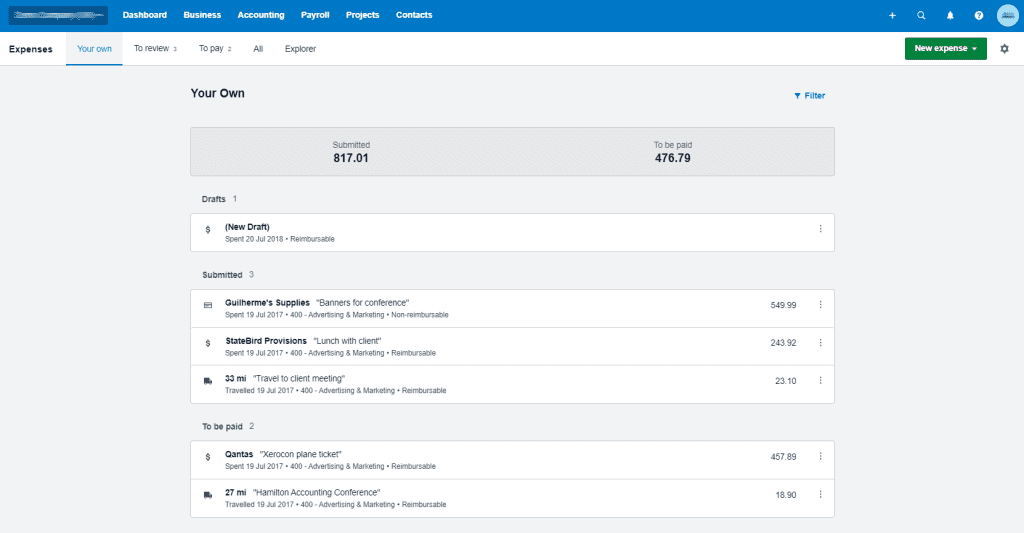Screen dimensions: 1024x533
Task: Open the Dashboard menu
Action: point(144,15)
